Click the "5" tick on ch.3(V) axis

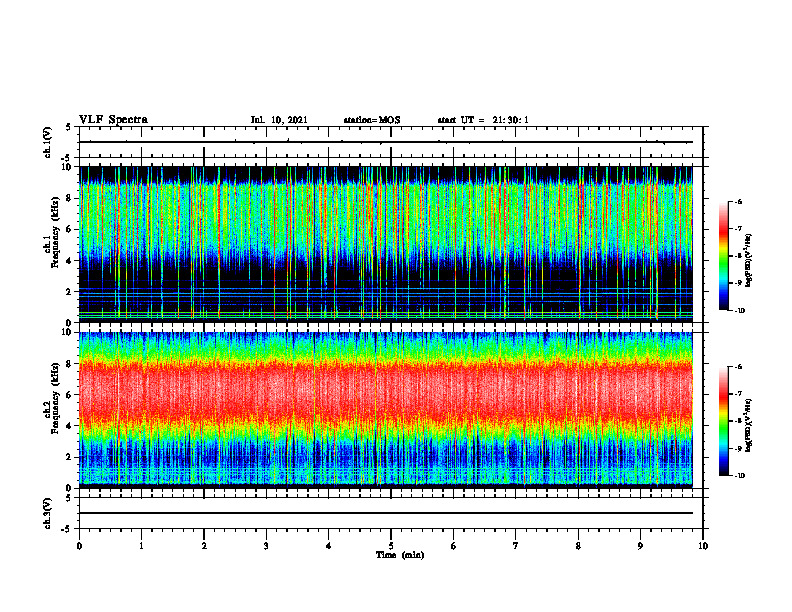click(68, 498)
